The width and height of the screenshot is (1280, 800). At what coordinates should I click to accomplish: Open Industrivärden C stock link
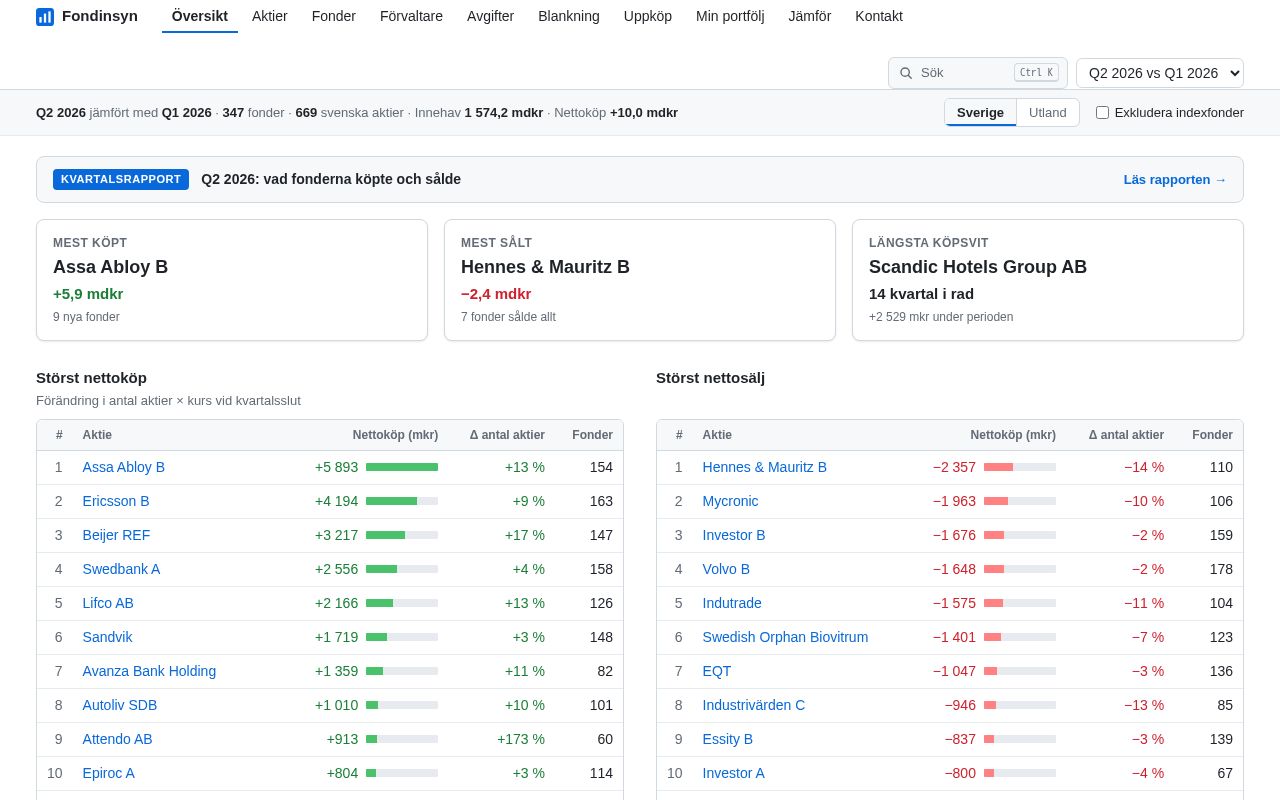[754, 705]
